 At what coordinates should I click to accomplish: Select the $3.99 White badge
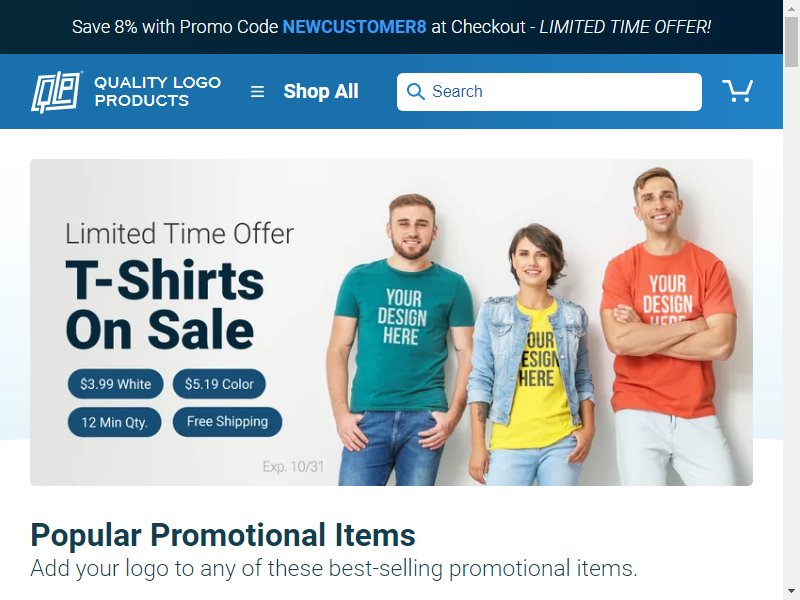click(115, 384)
